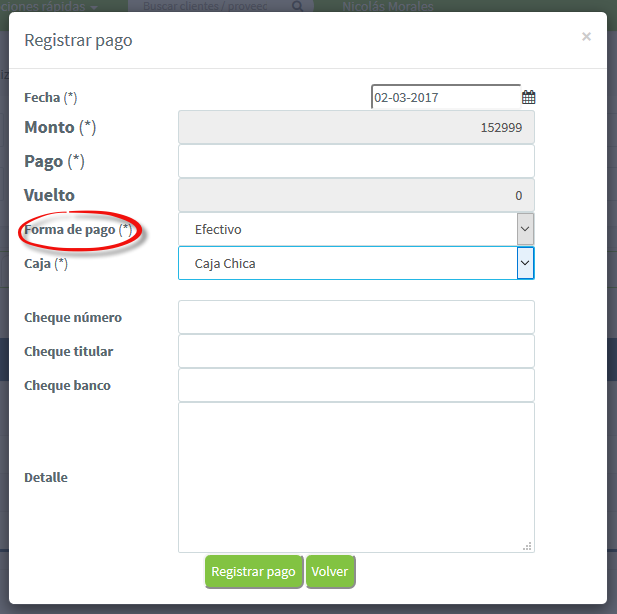
Task: Open the Nicolás Morales user menu
Action: [x=388, y=6]
